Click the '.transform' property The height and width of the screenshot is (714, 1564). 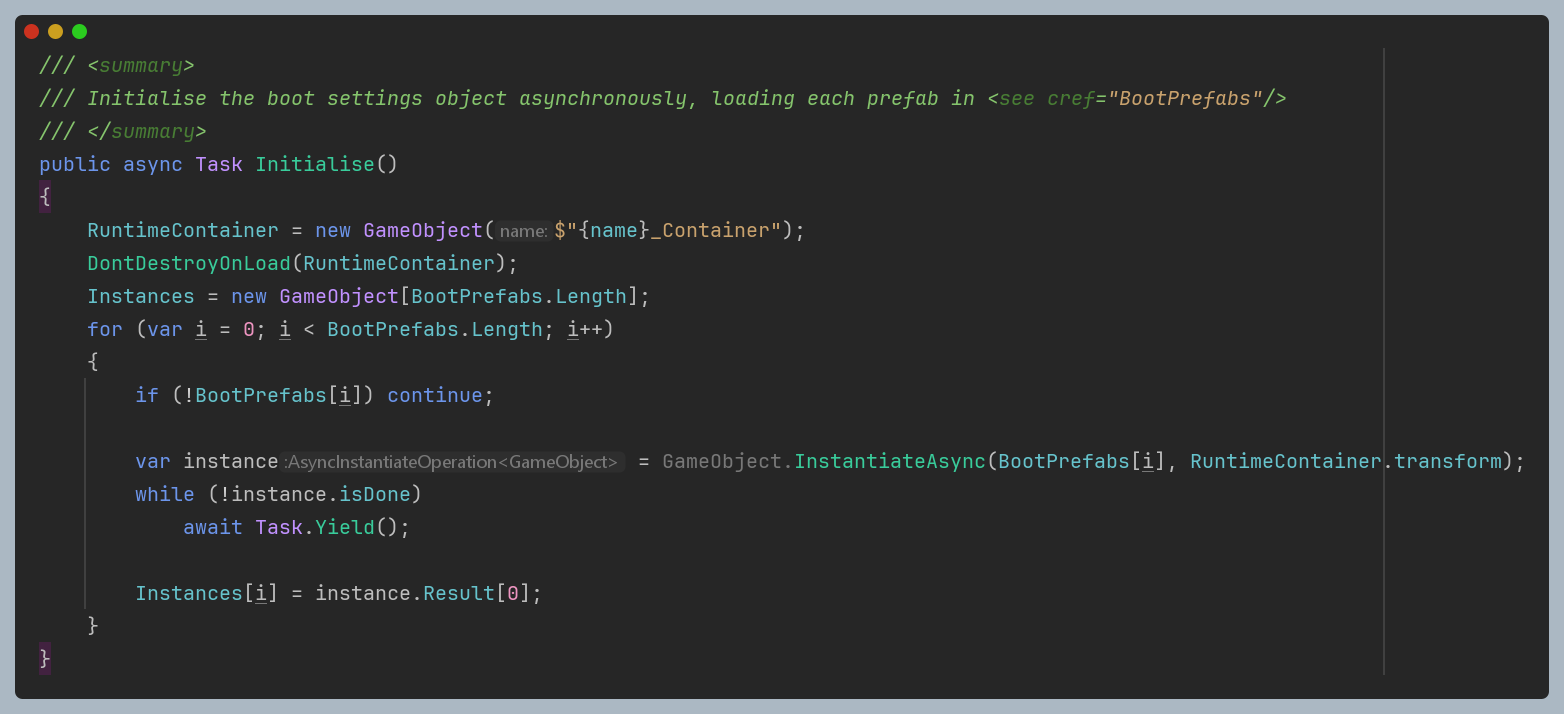[1442, 461]
